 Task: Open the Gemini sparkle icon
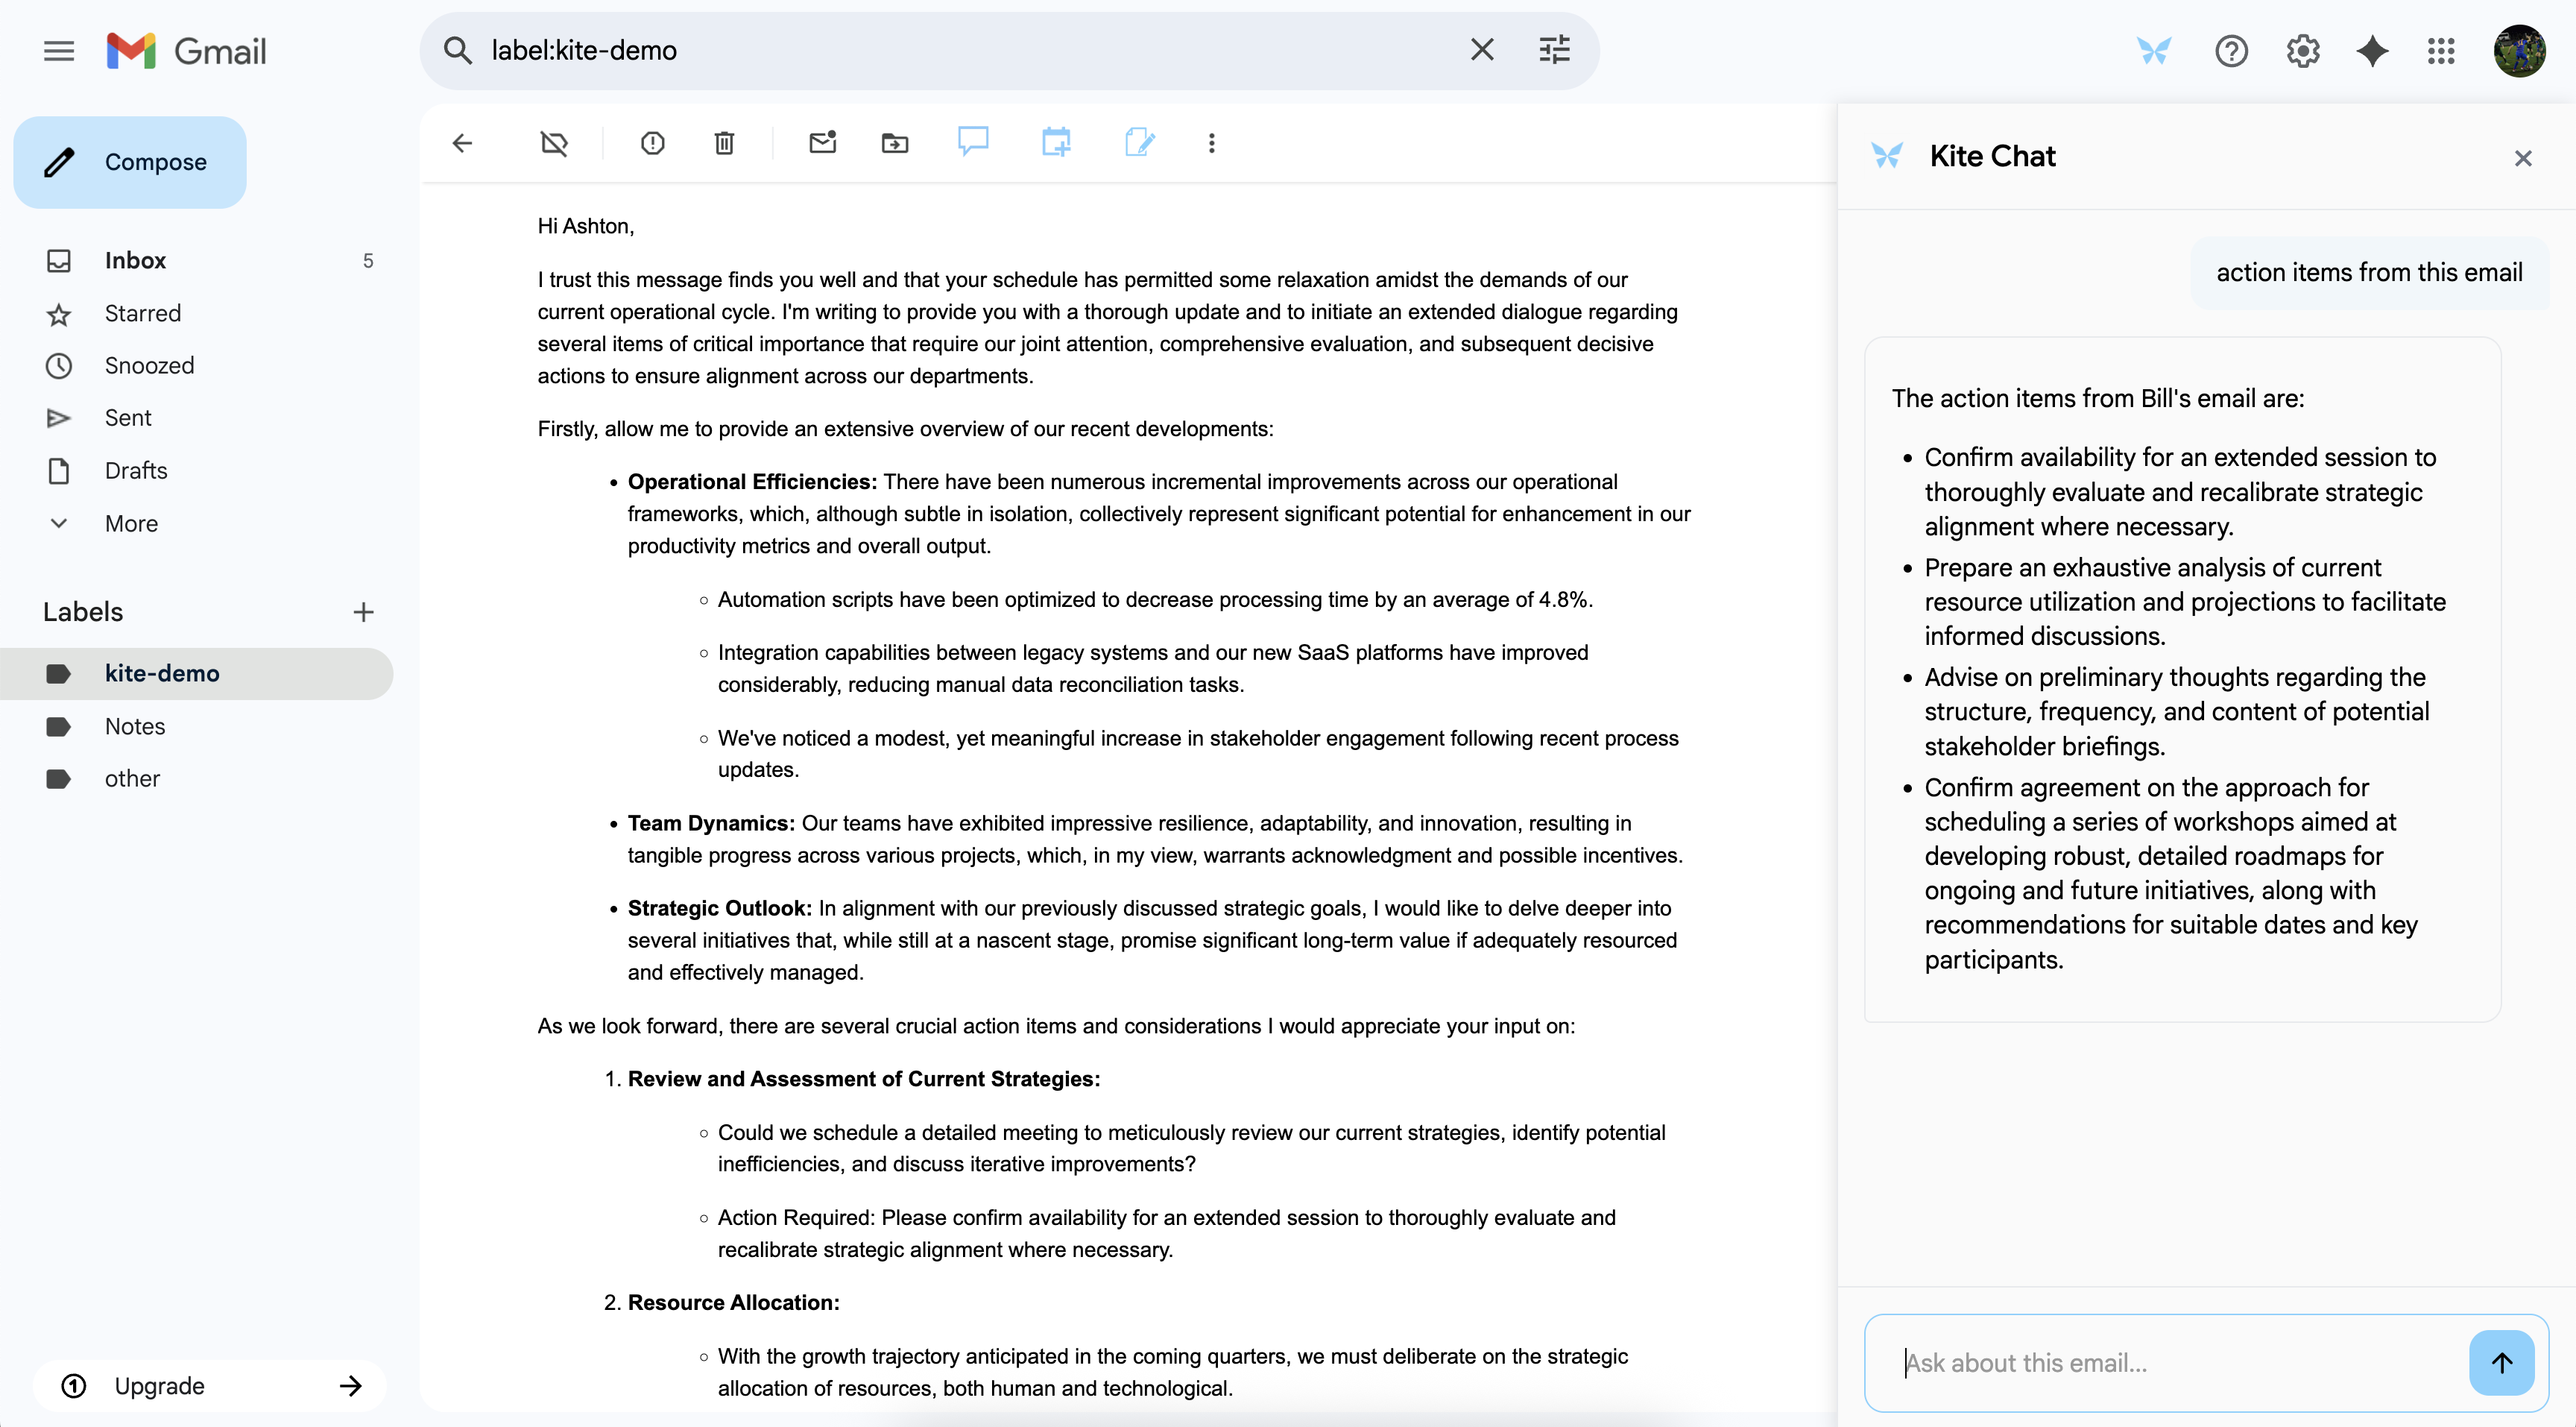(2371, 50)
